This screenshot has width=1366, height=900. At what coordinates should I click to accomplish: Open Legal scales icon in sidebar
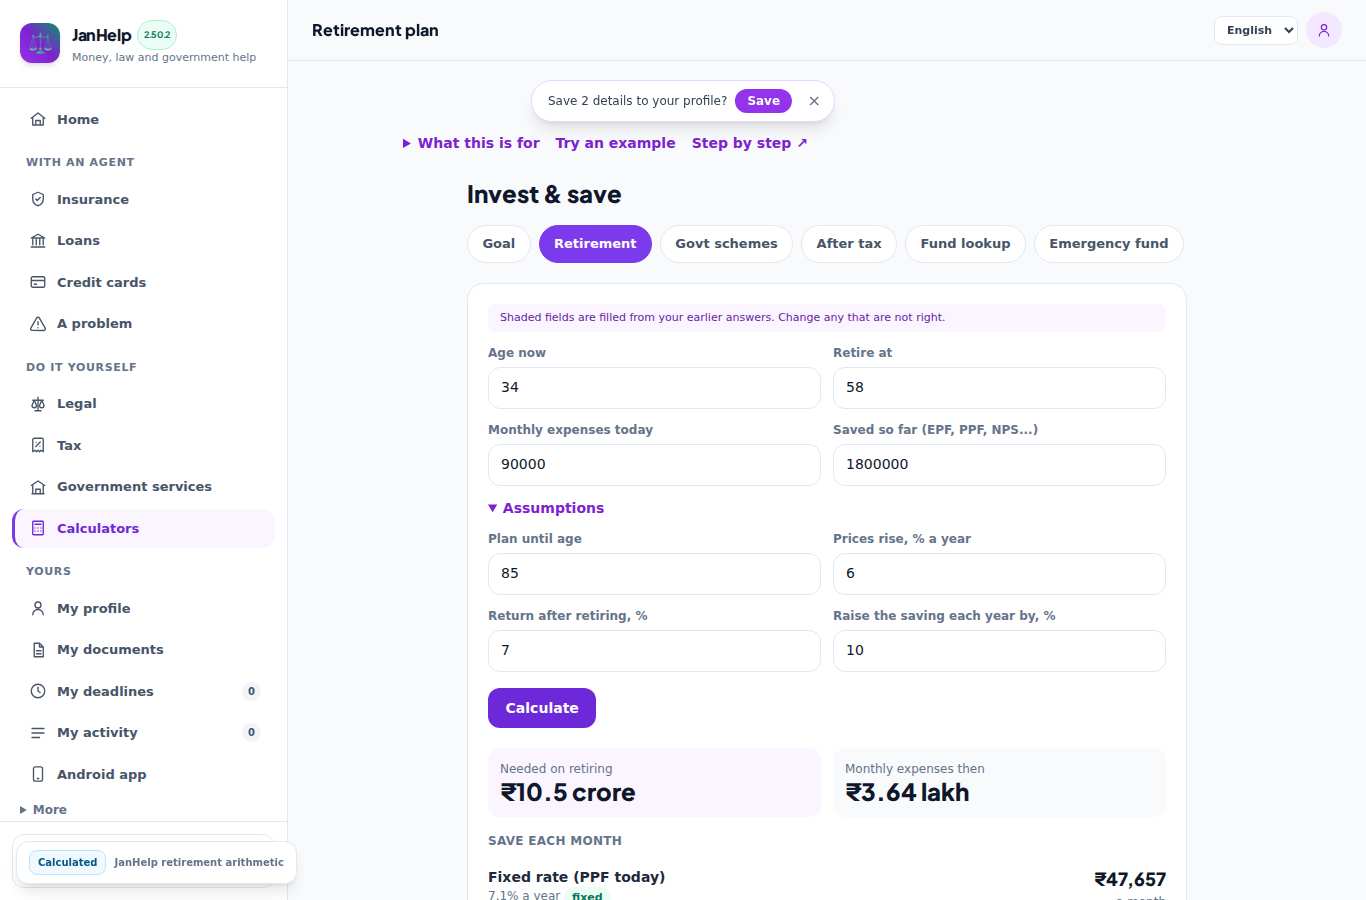38,403
